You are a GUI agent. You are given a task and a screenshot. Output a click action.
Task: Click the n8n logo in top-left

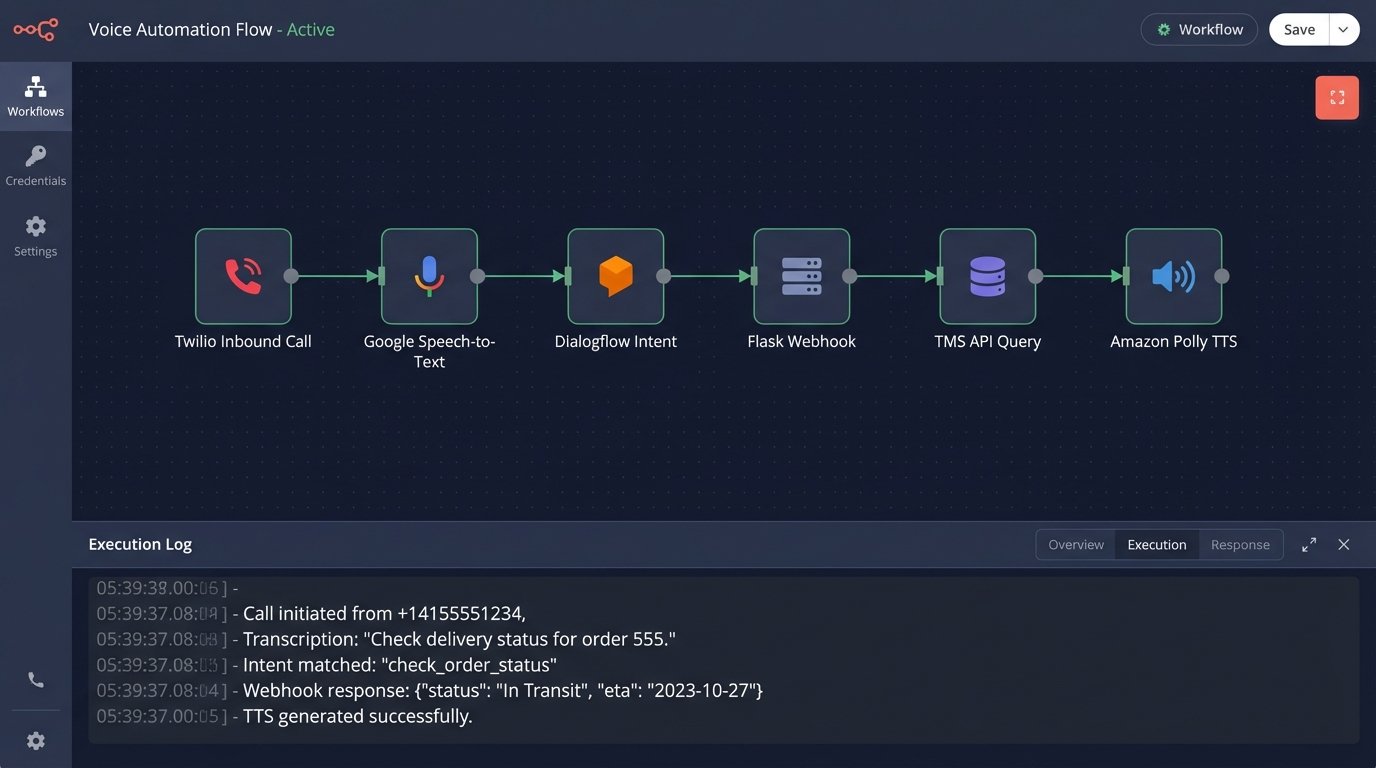point(35,30)
